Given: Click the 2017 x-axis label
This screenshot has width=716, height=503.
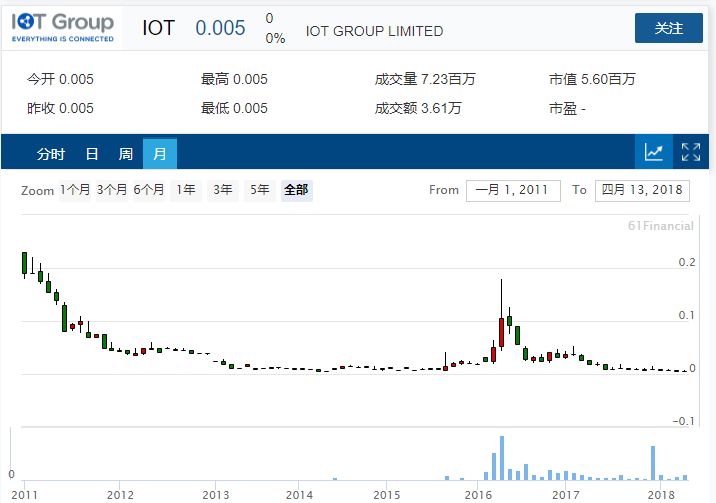Looking at the screenshot, I should [565, 495].
